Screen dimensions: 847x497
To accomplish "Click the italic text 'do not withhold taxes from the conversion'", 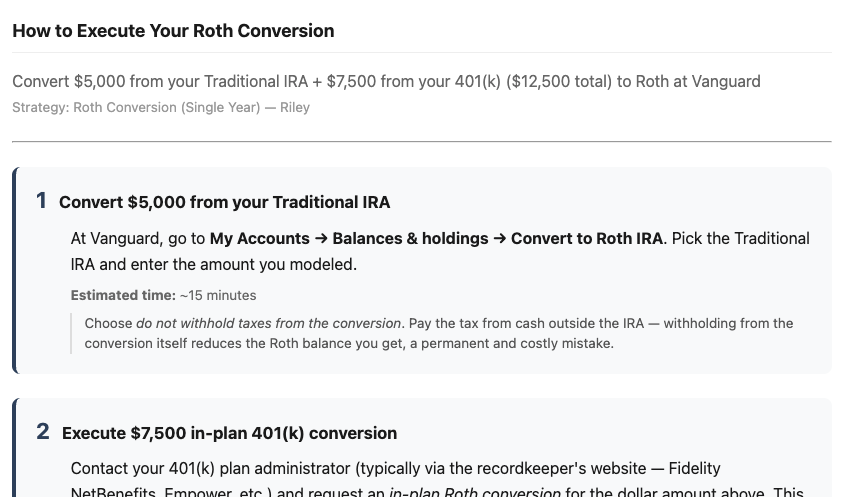I will click(268, 323).
